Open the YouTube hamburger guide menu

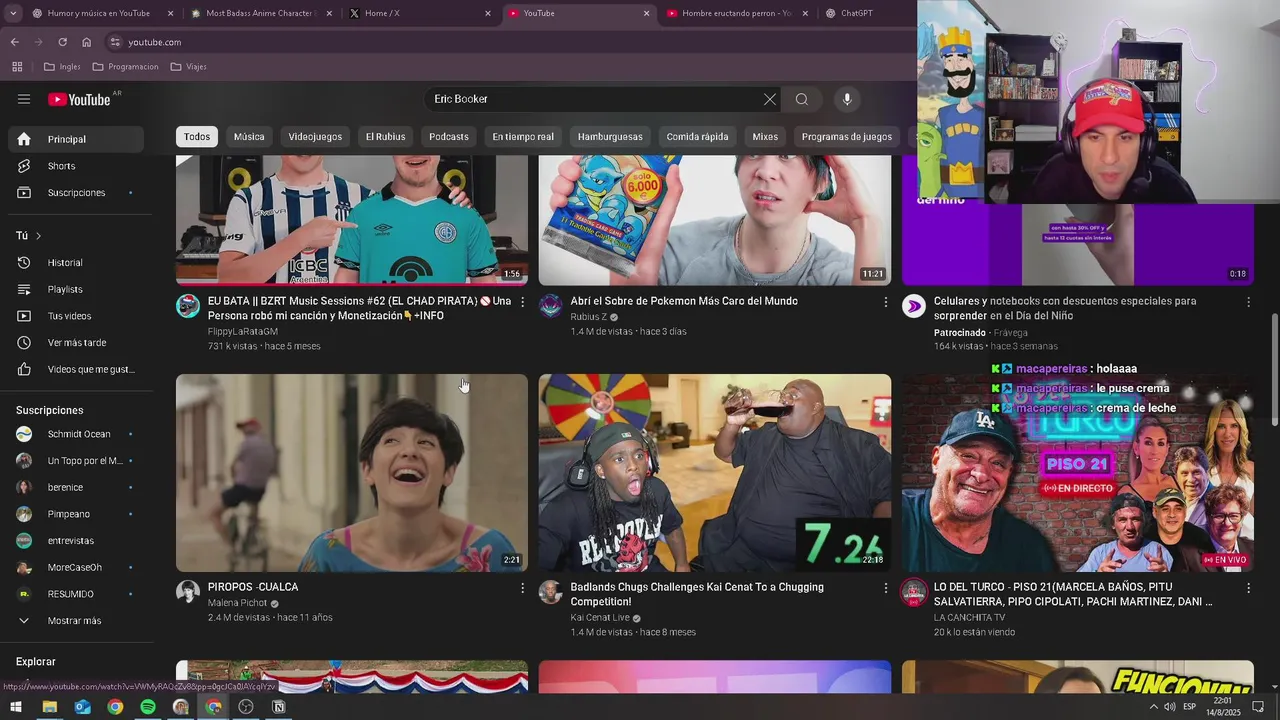click(24, 99)
